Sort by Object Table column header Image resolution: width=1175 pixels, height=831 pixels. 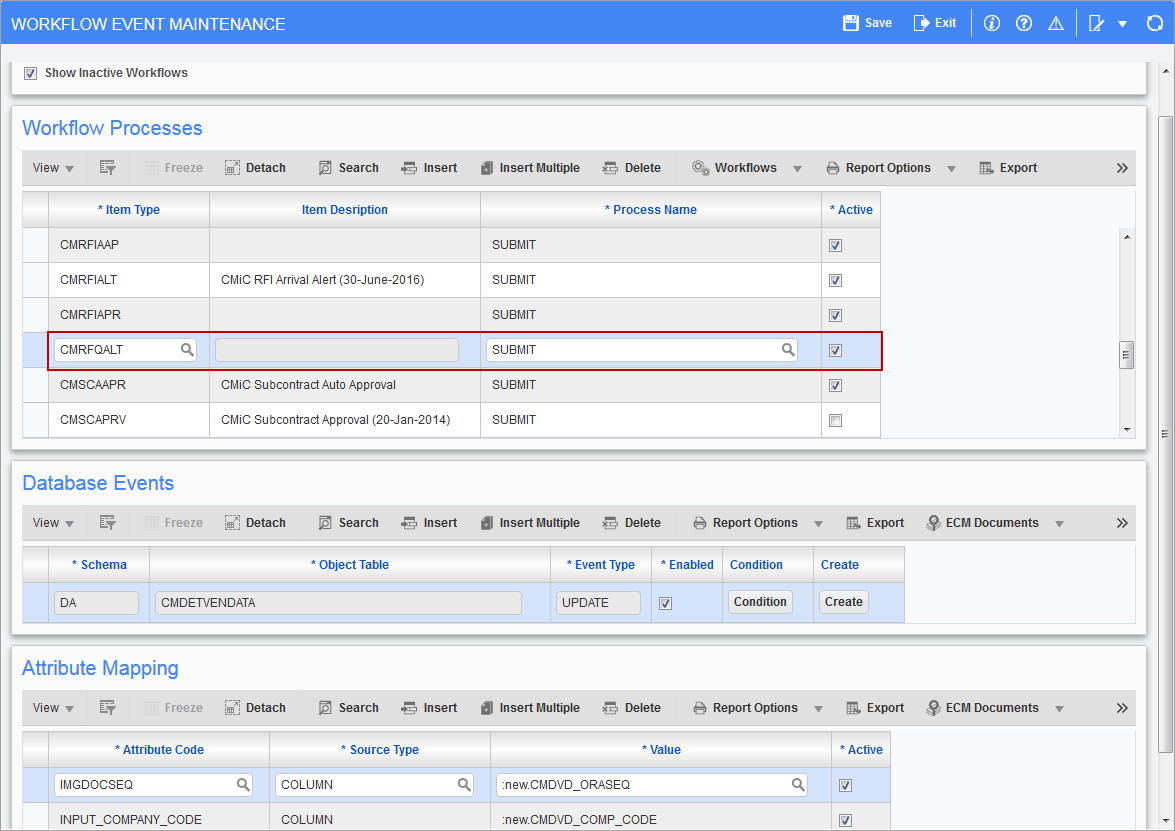[350, 565]
